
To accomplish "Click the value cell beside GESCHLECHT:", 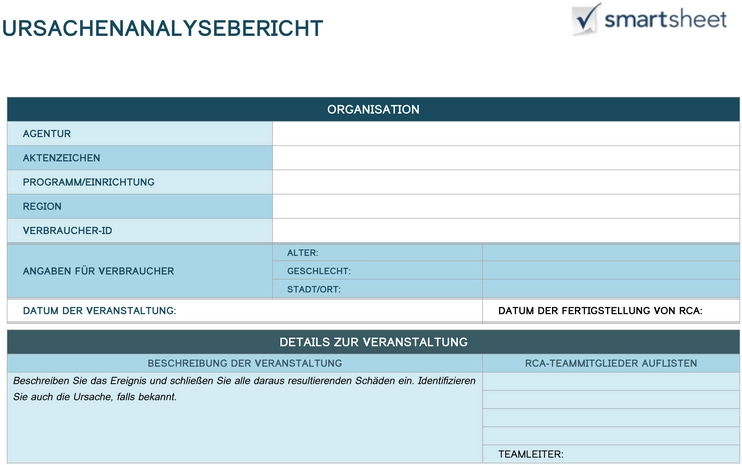I will coord(611,271).
